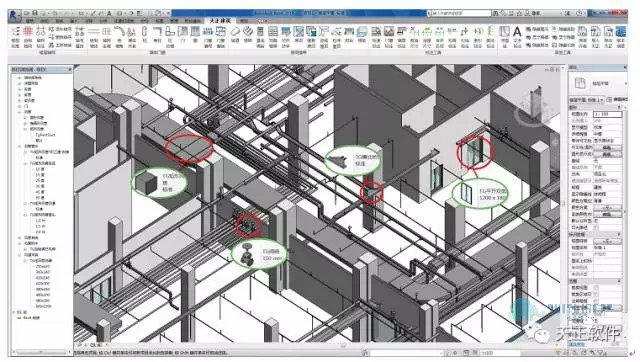Click the Project Browser horizontal scrollbar
Viewport: 640px width, 362px height.
[41, 351]
